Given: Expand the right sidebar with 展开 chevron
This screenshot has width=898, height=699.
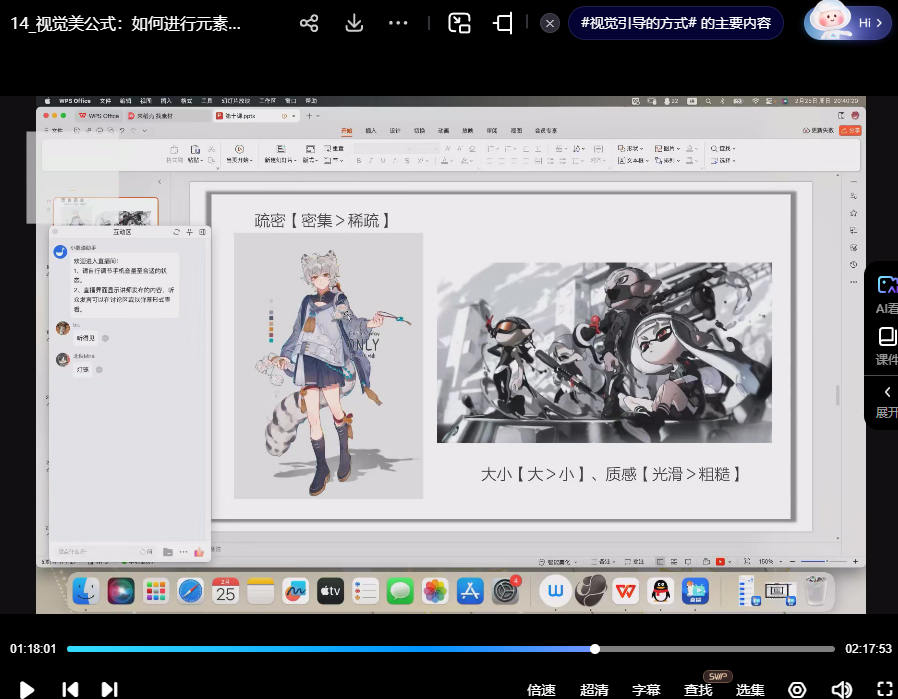Looking at the screenshot, I should (x=886, y=400).
